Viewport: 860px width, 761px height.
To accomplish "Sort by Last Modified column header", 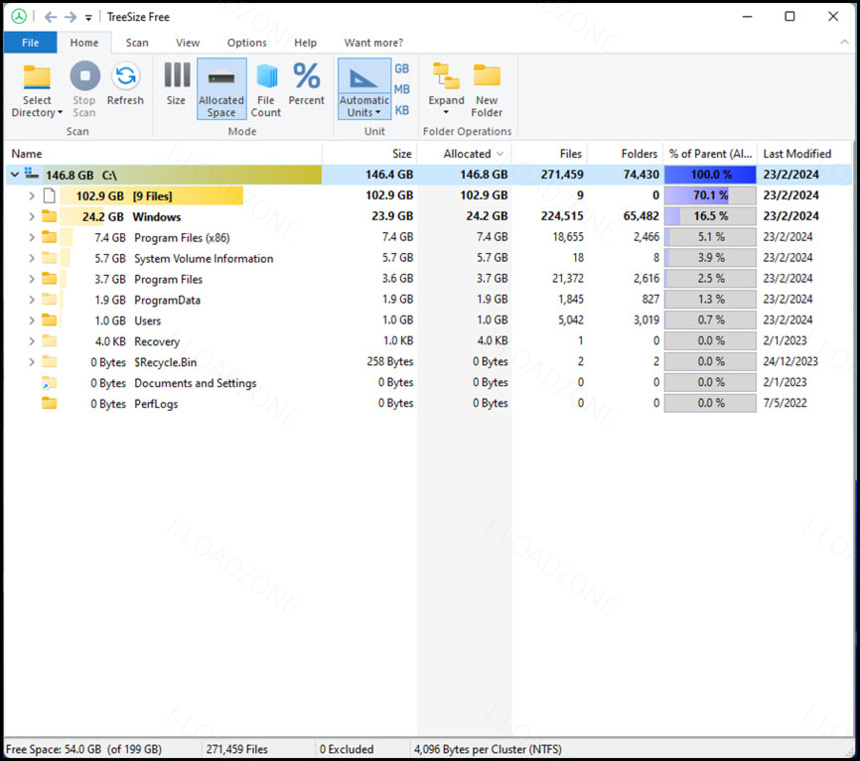I will [x=805, y=154].
